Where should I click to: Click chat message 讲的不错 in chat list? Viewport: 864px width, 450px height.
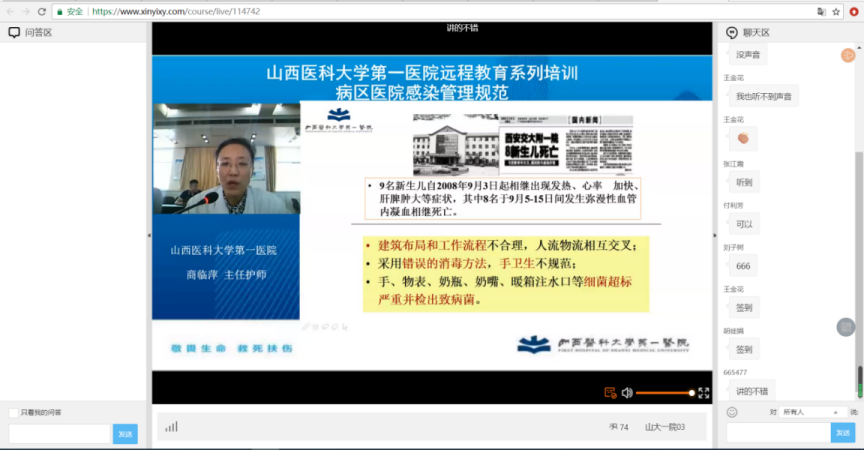pyautogui.click(x=752, y=391)
